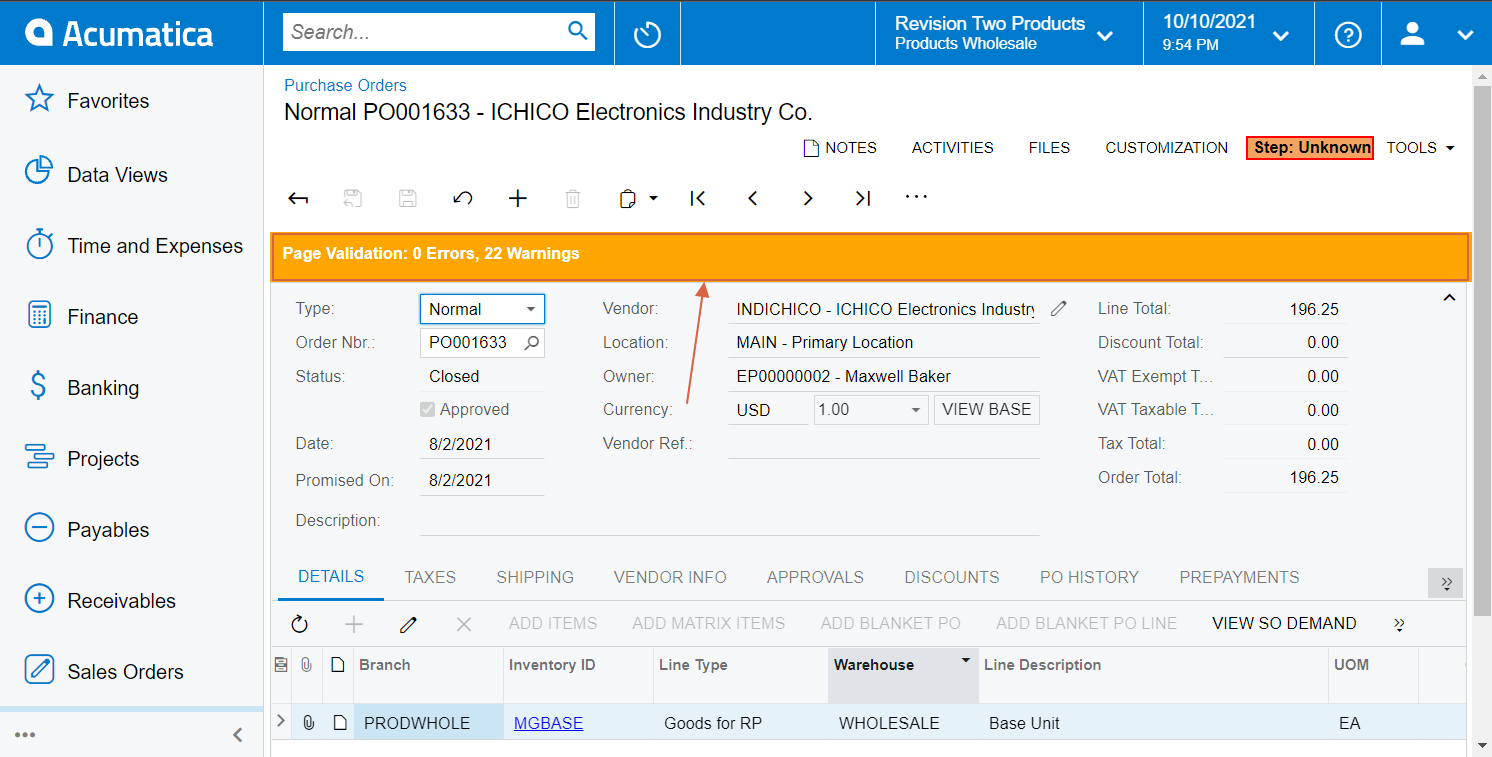The height and width of the screenshot is (757, 1492).
Task: Open the Tools dropdown menu
Action: (1420, 148)
